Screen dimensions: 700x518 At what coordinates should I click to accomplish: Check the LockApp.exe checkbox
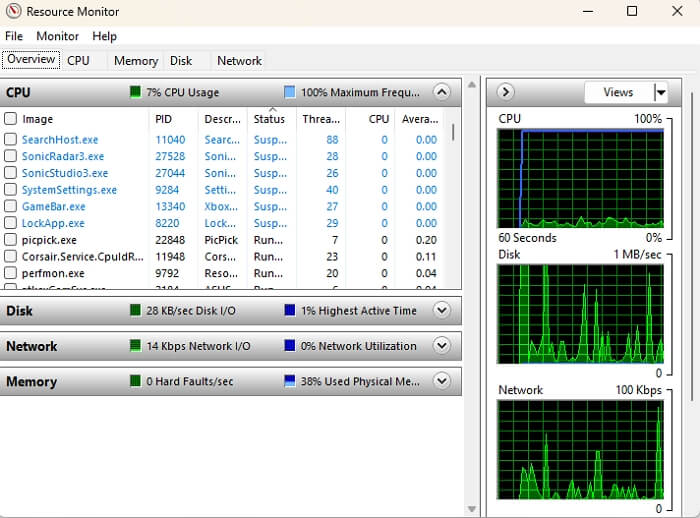[10, 223]
